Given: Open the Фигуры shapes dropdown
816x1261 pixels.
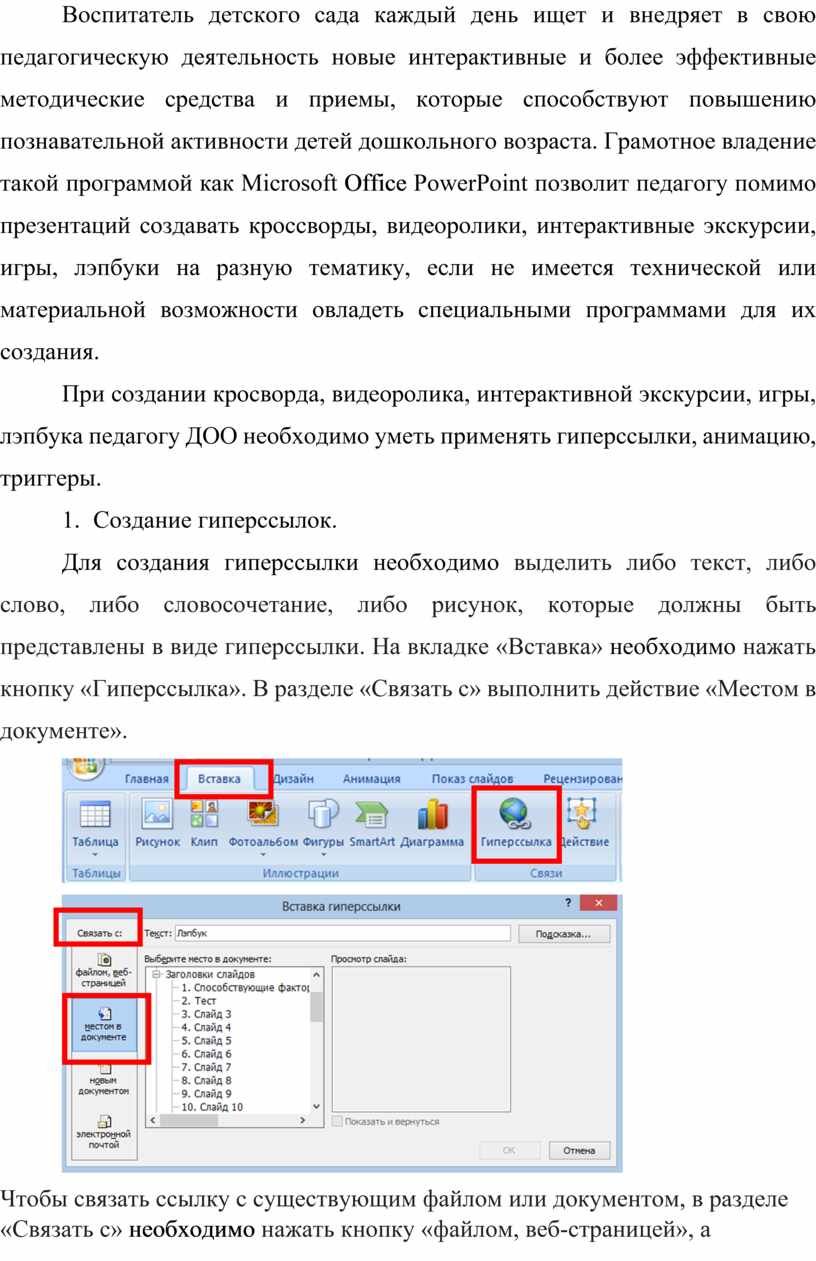Looking at the screenshot, I should 323,855.
